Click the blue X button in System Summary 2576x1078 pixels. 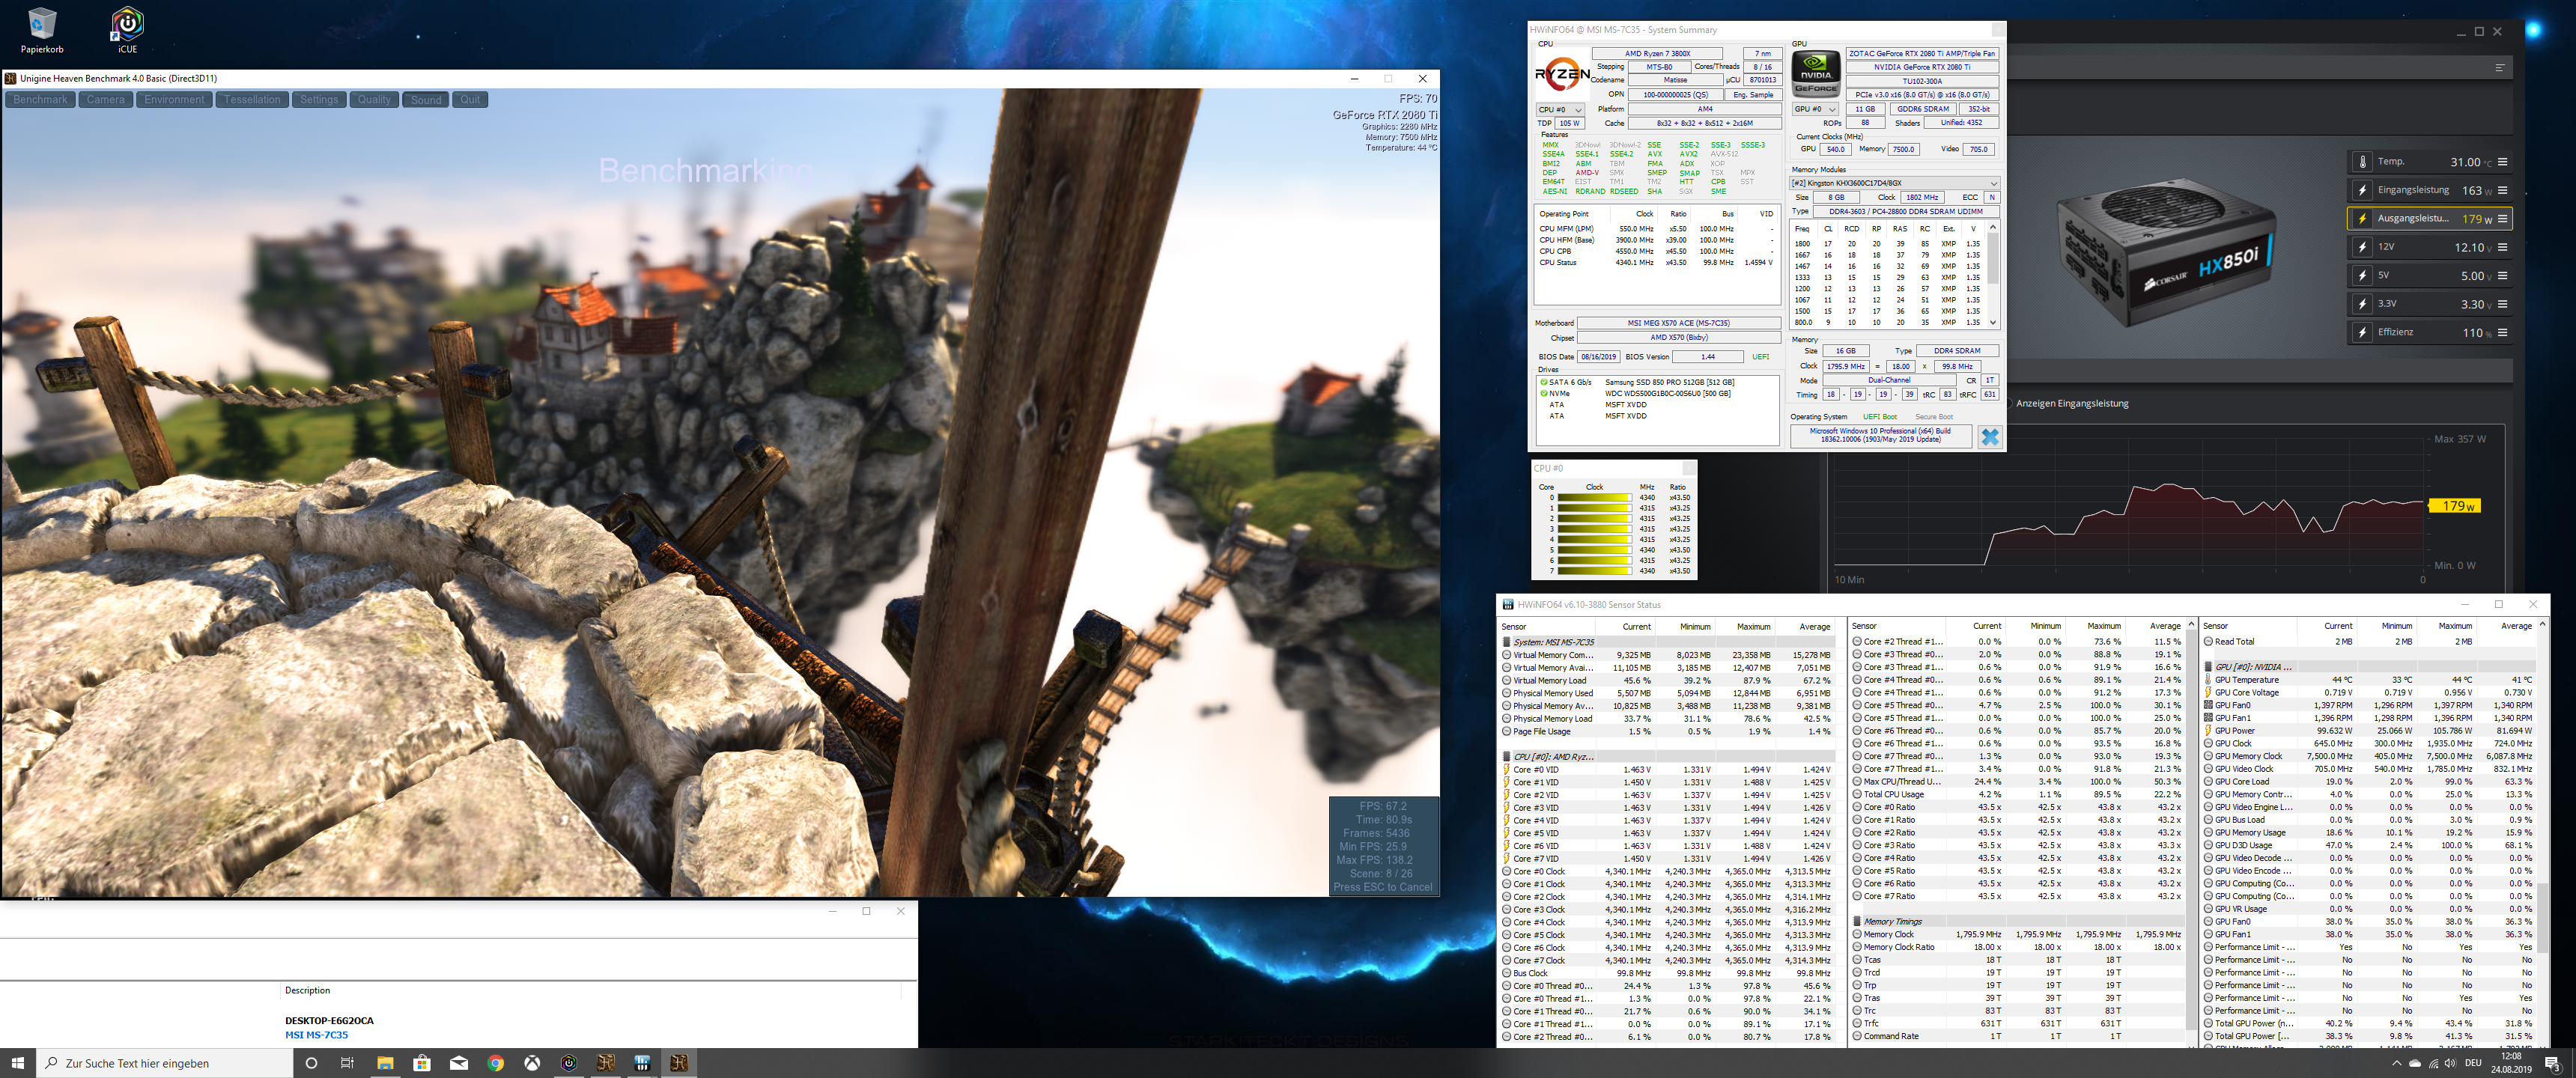[1989, 437]
